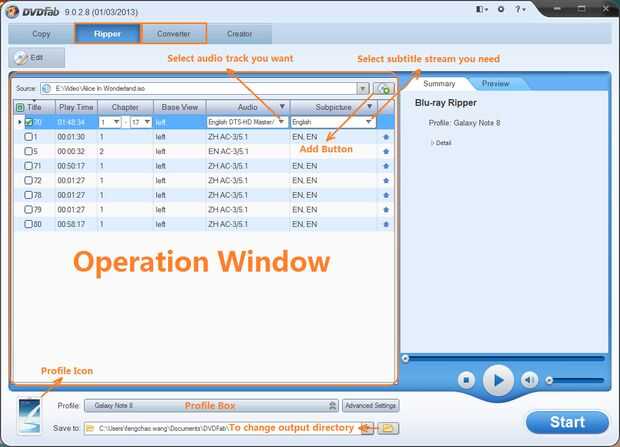Image resolution: width=620 pixels, height=447 pixels.
Task: Click the preview seek bar handle
Action: pos(405,358)
